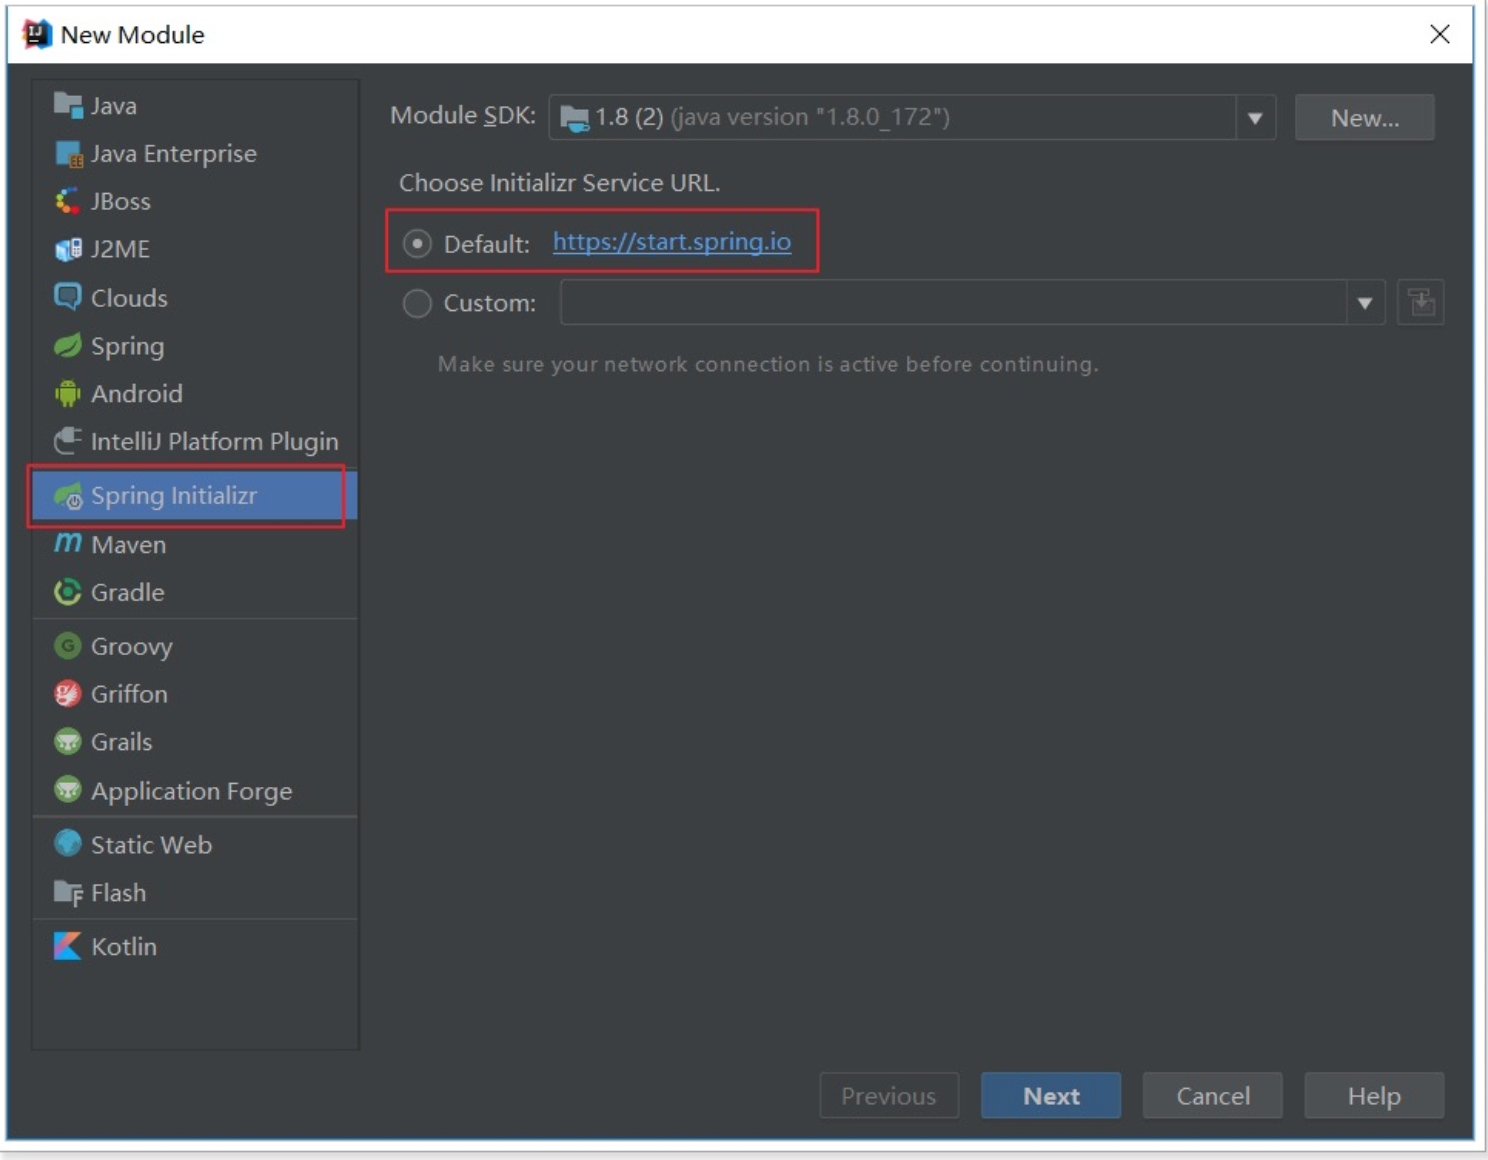Image resolution: width=1488 pixels, height=1160 pixels.
Task: Click inside the Custom URL input field
Action: pos(953,303)
